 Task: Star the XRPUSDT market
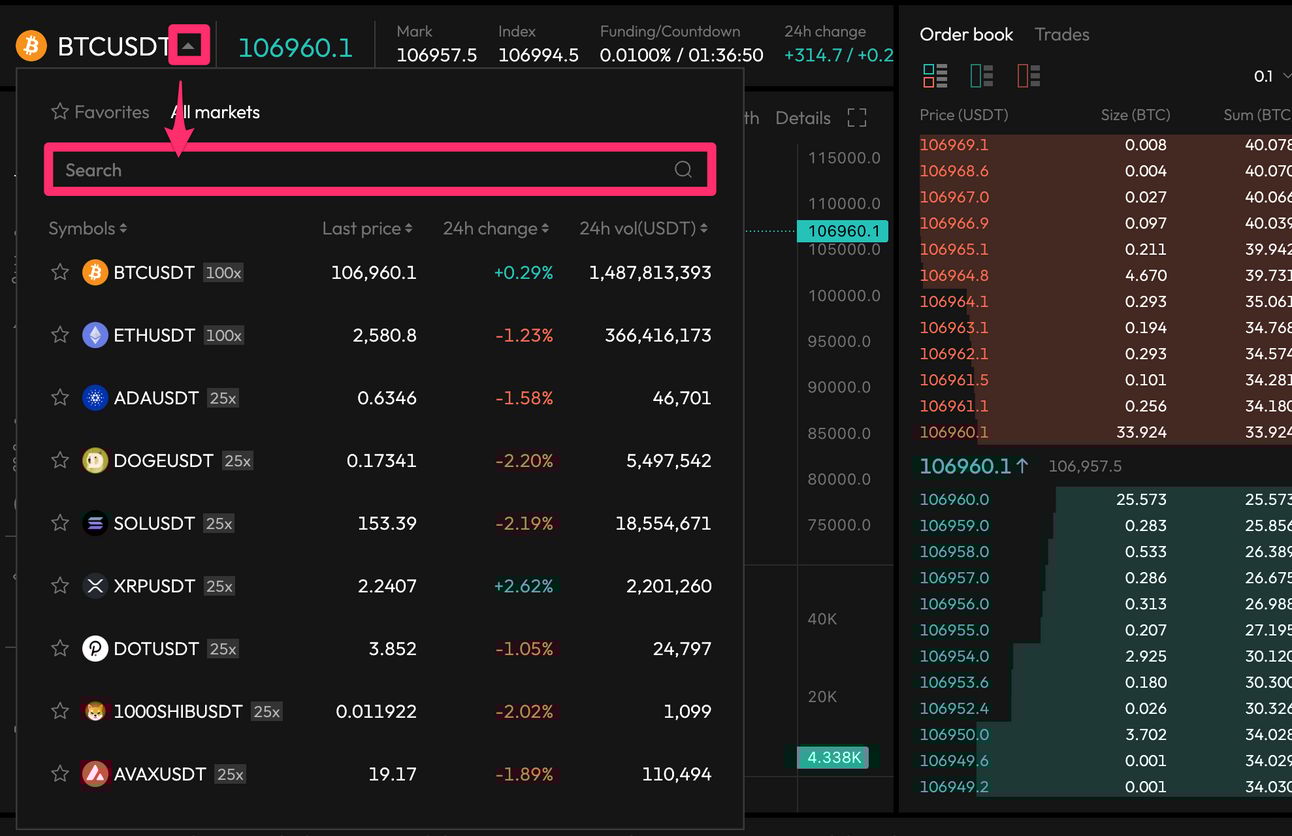[60, 586]
